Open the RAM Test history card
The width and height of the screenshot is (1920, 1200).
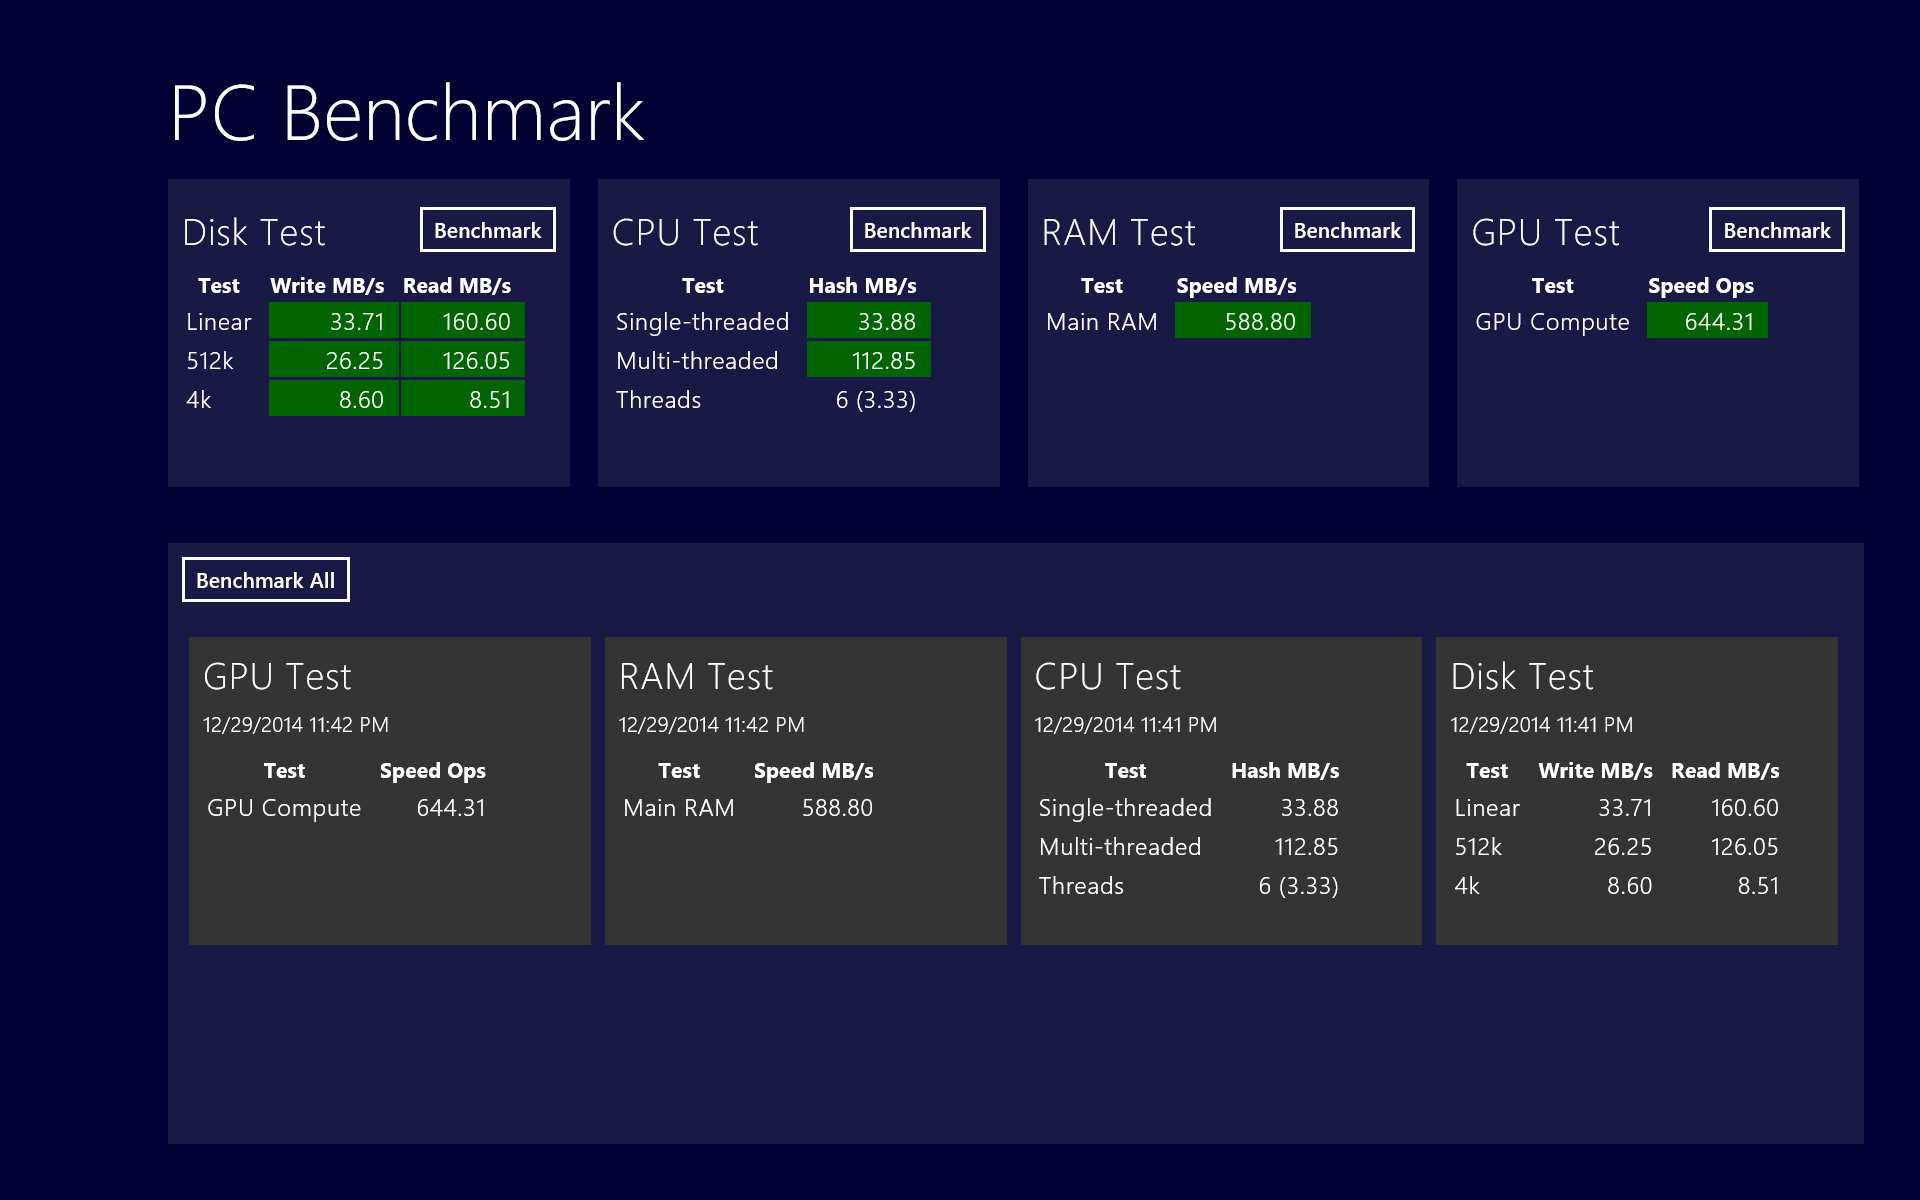(x=805, y=790)
